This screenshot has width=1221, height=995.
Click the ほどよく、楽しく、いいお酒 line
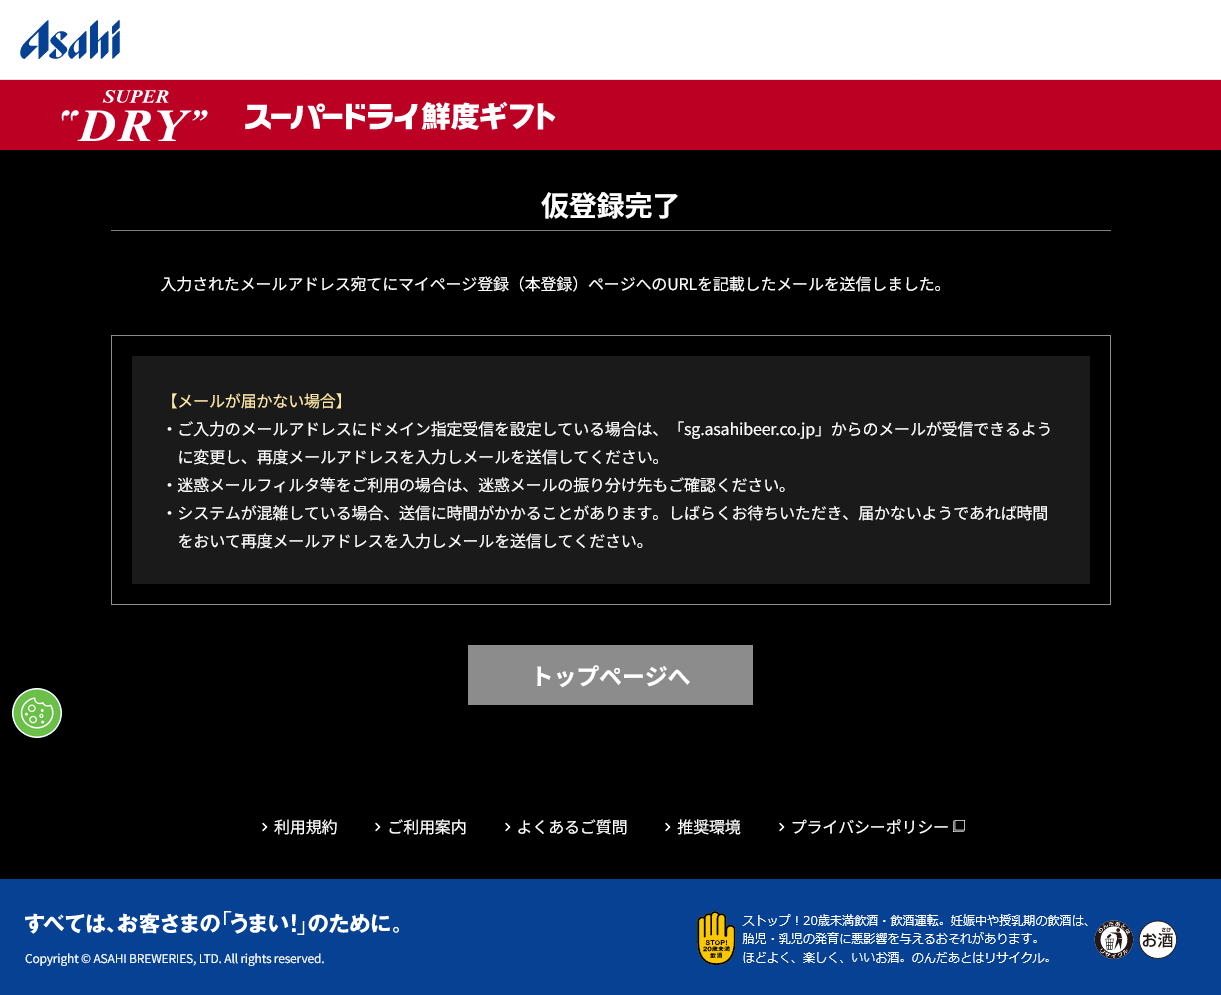click(896, 957)
